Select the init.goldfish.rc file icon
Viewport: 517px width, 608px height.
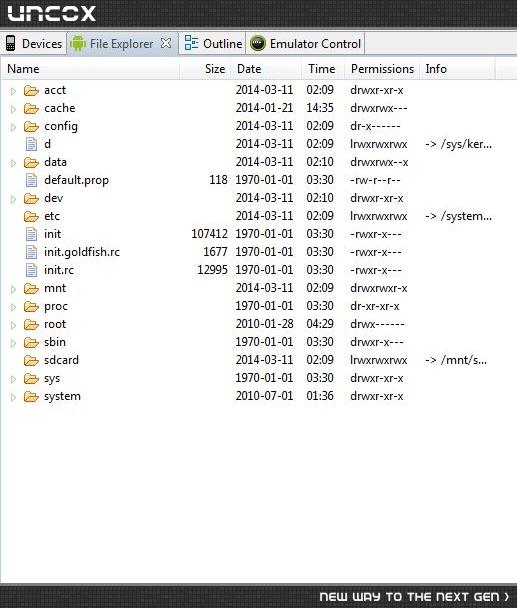pos(31,252)
